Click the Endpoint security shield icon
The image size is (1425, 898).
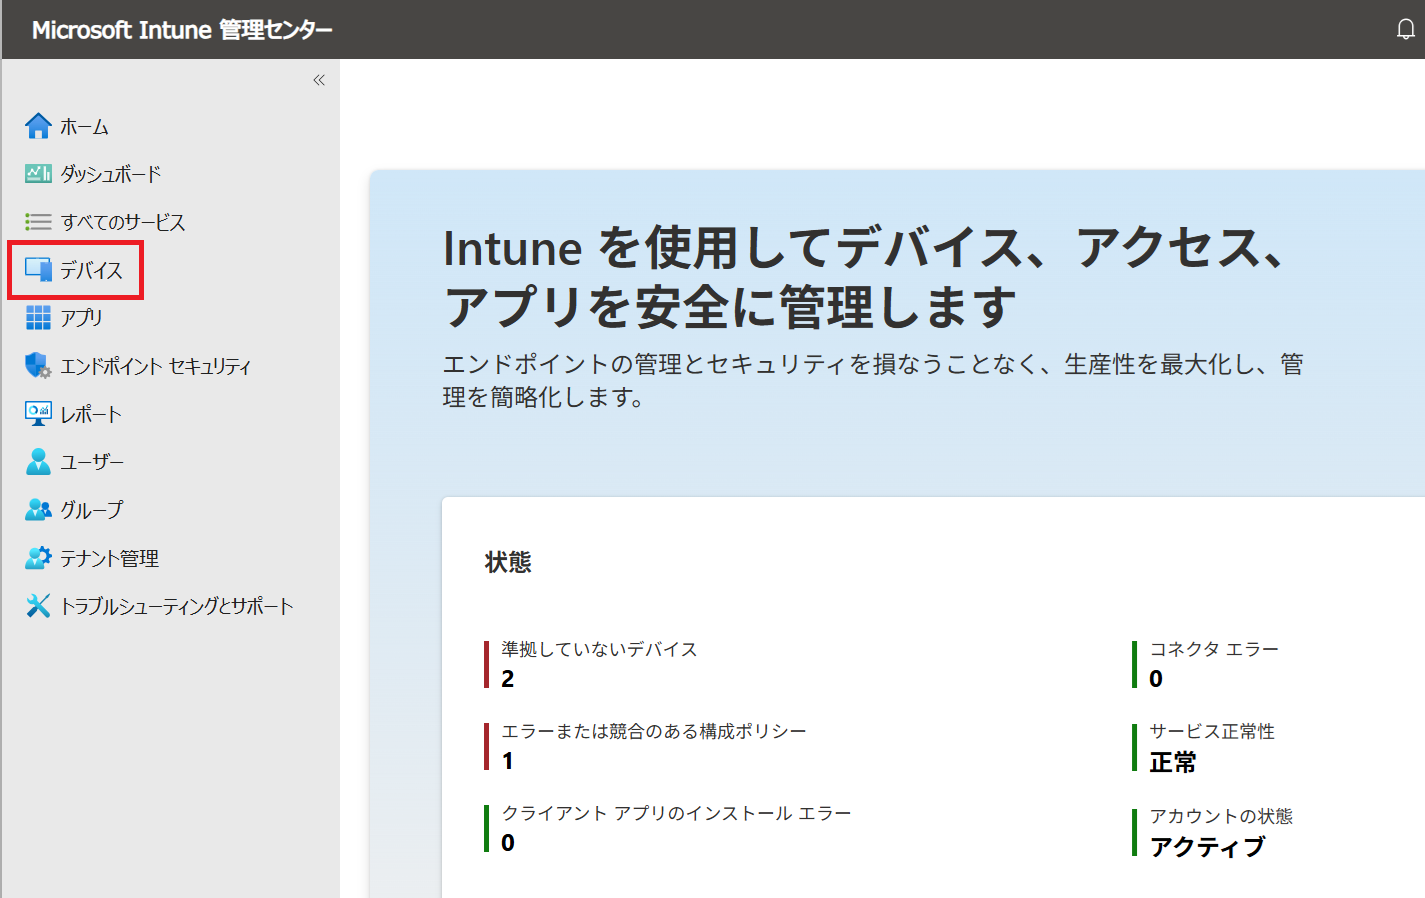pos(38,366)
